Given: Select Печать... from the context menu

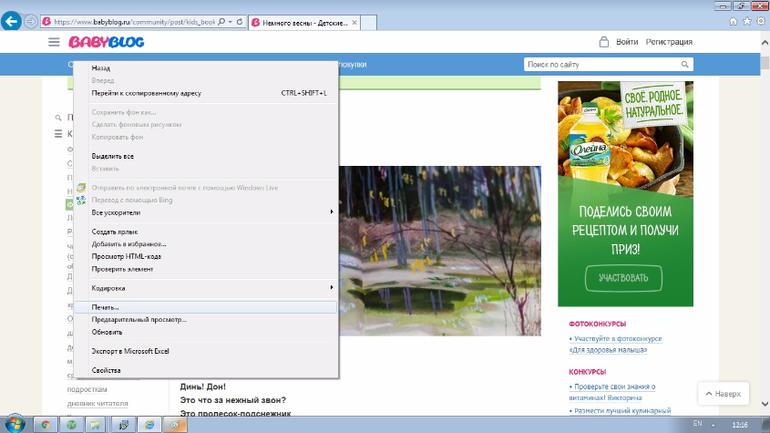Looking at the screenshot, I should [x=106, y=307].
